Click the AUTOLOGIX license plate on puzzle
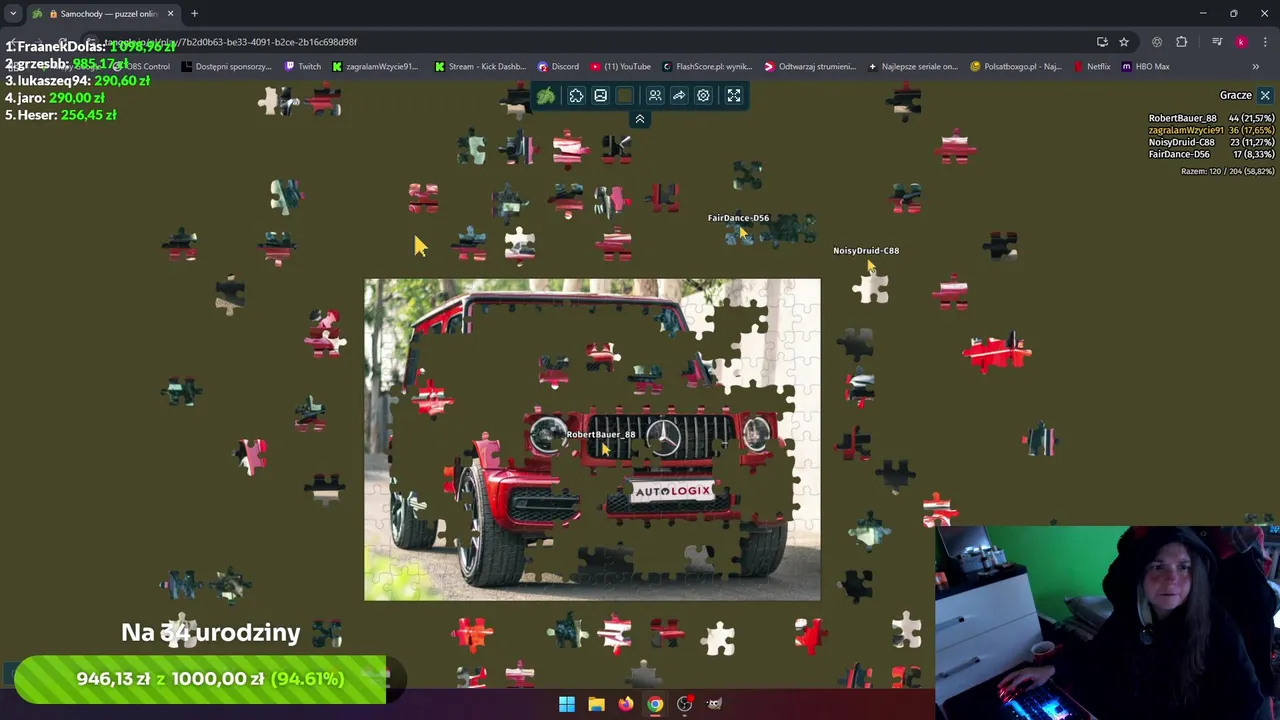This screenshot has width=1280, height=720. (672, 491)
